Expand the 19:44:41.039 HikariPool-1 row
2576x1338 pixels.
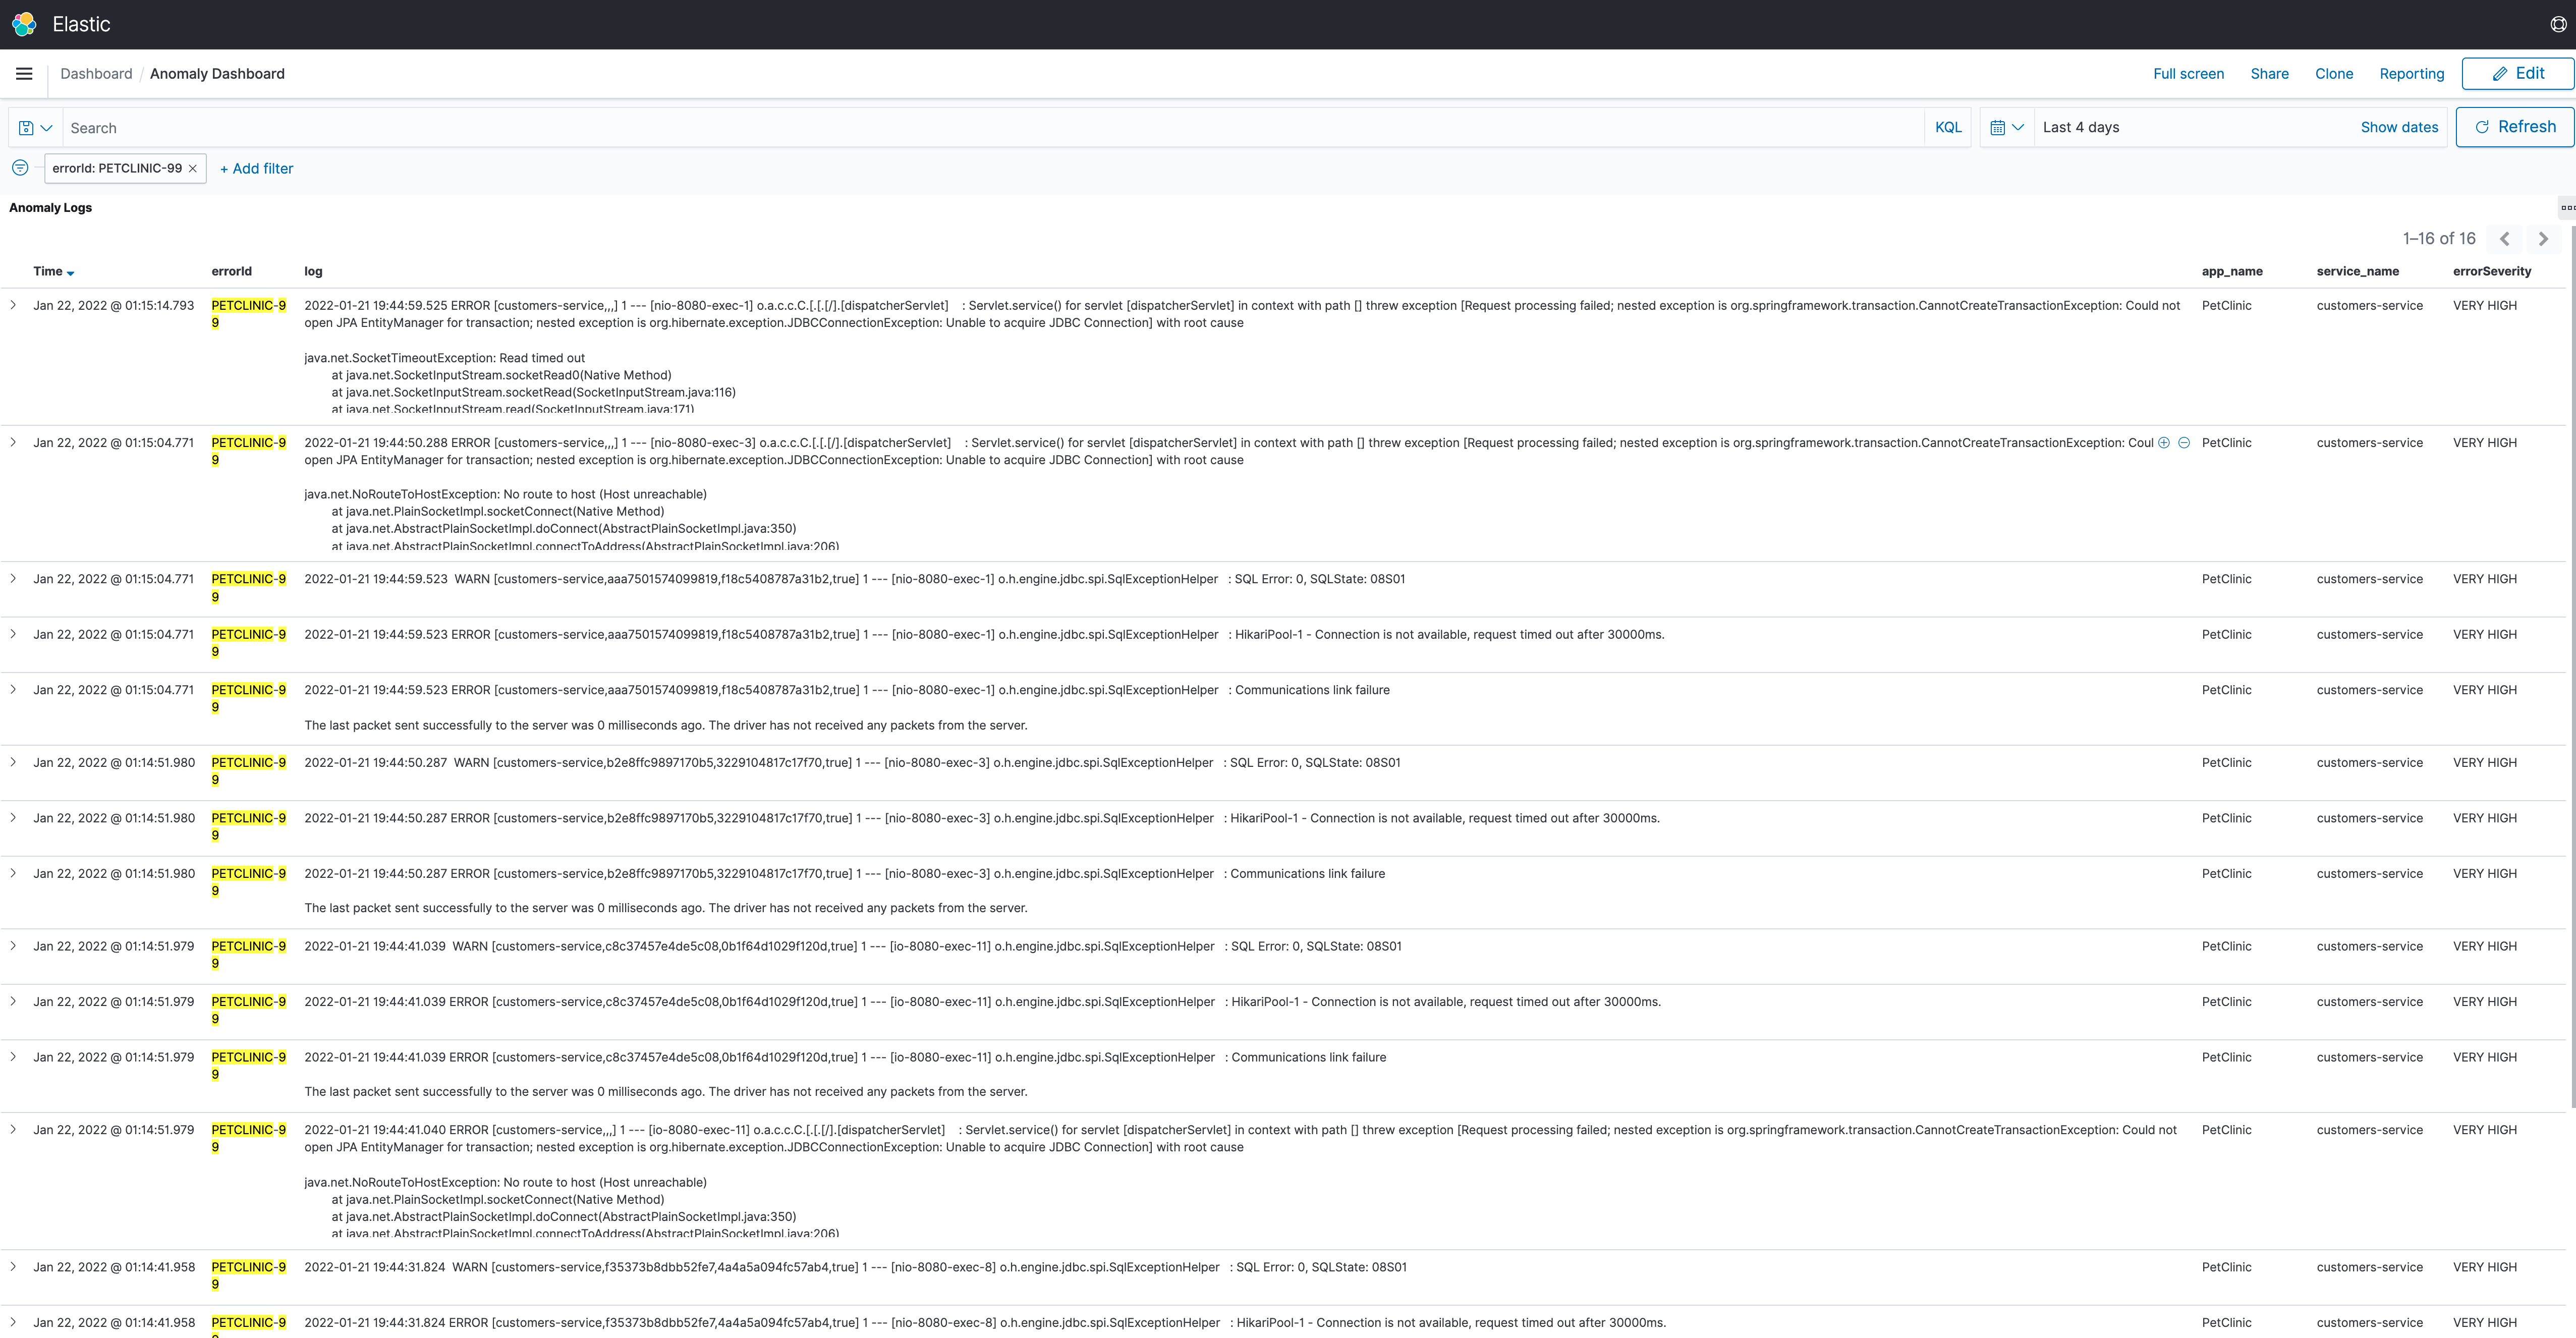pos(13,1001)
